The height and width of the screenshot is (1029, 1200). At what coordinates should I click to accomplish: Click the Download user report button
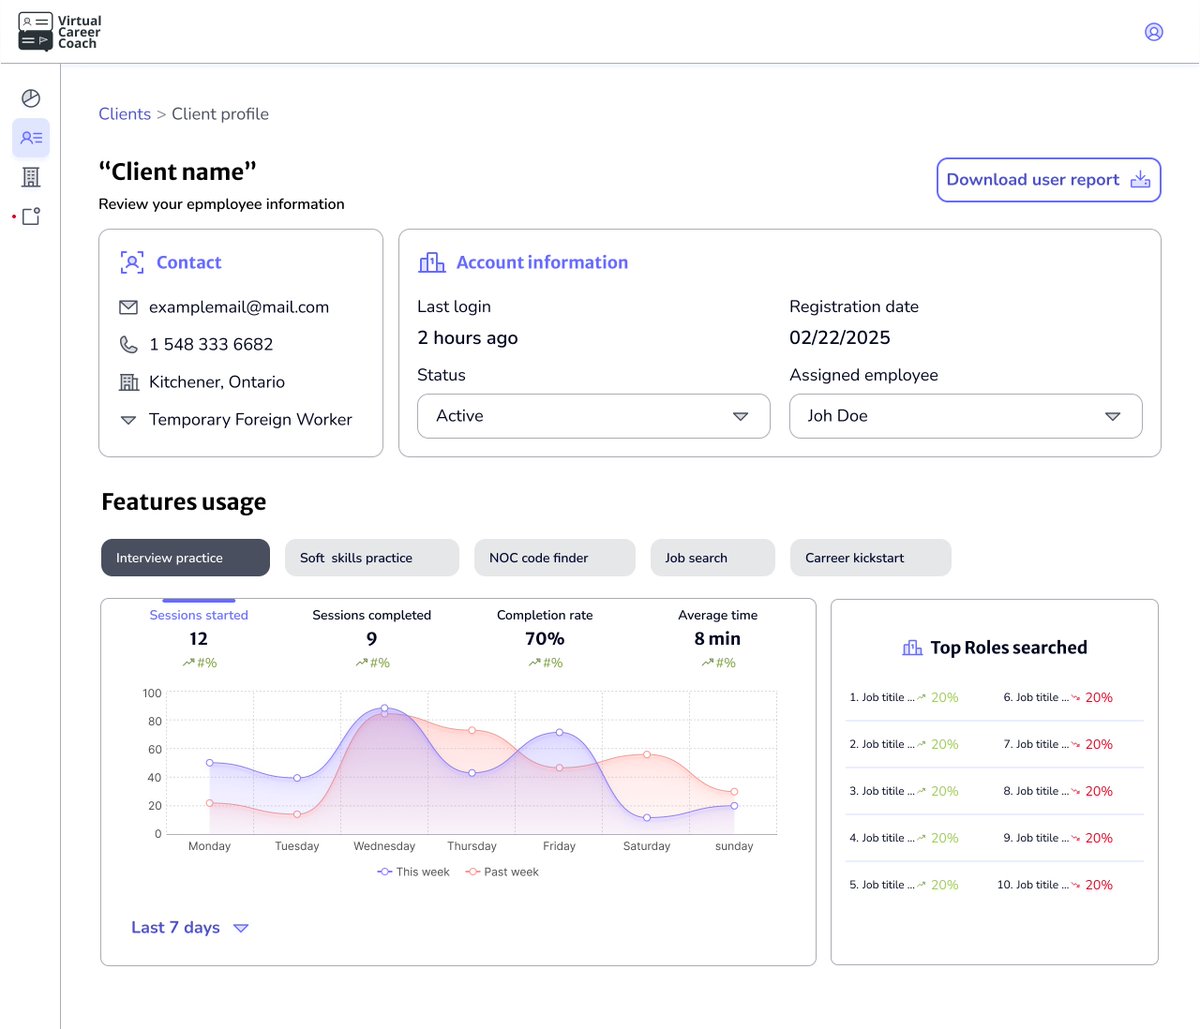pyautogui.click(x=1049, y=180)
